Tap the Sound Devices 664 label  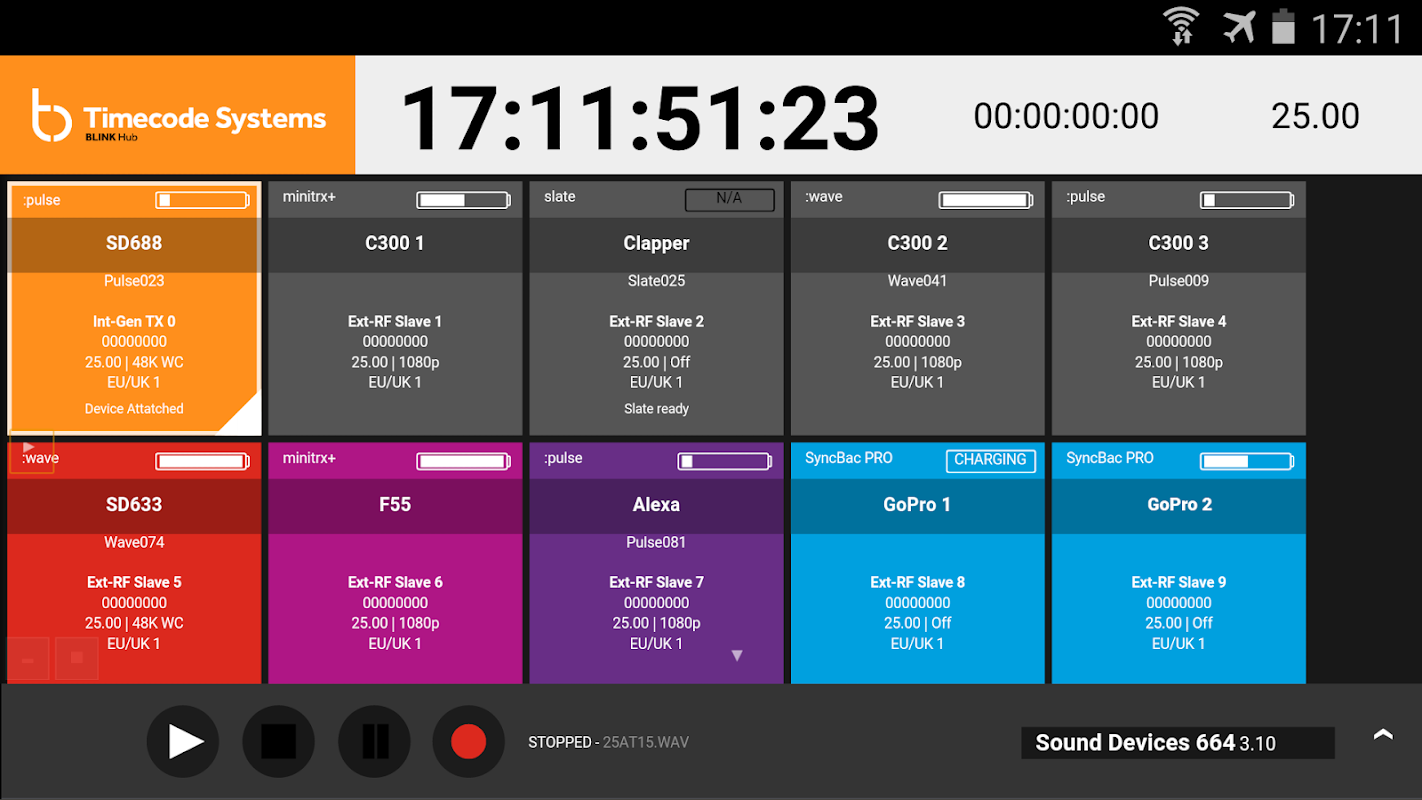click(1178, 743)
